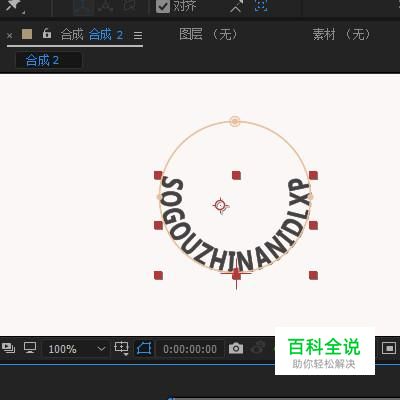Click the 0:00:00:00 timecode field
Screen dimensions: 400x400
click(x=190, y=349)
